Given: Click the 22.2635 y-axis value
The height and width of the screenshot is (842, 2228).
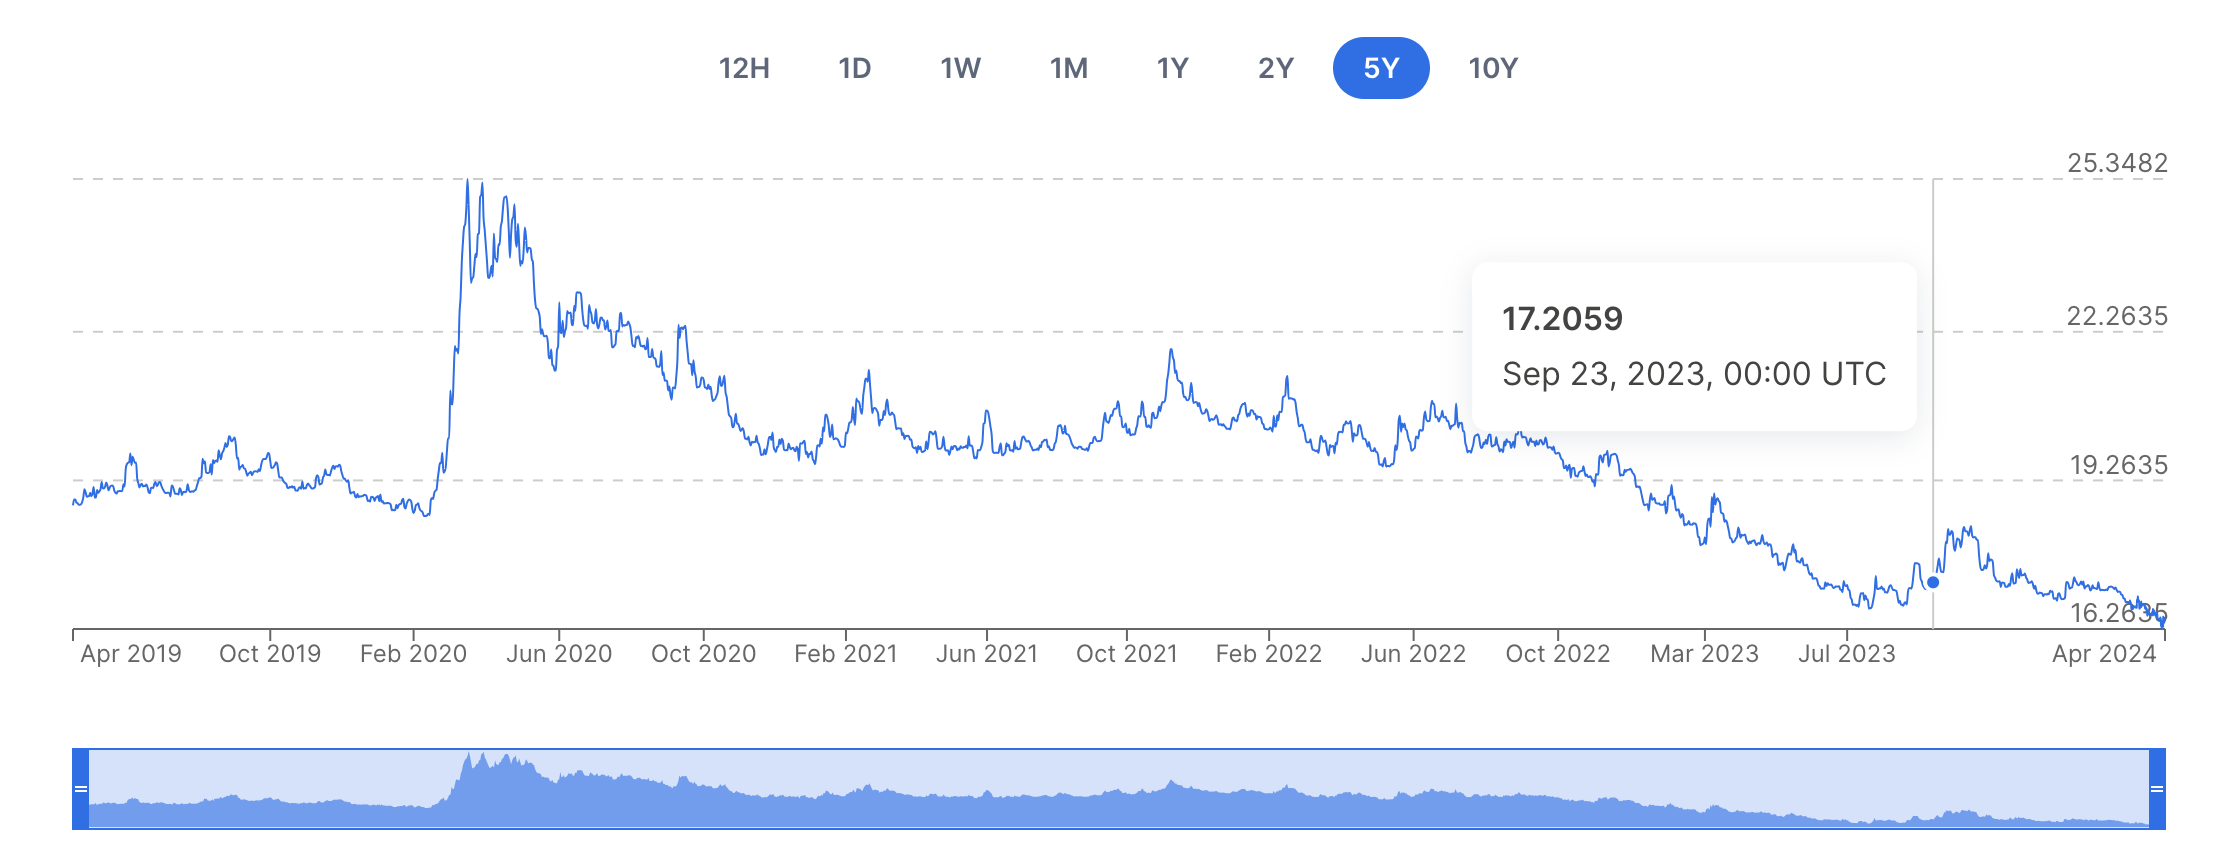Looking at the screenshot, I should (x=2117, y=316).
